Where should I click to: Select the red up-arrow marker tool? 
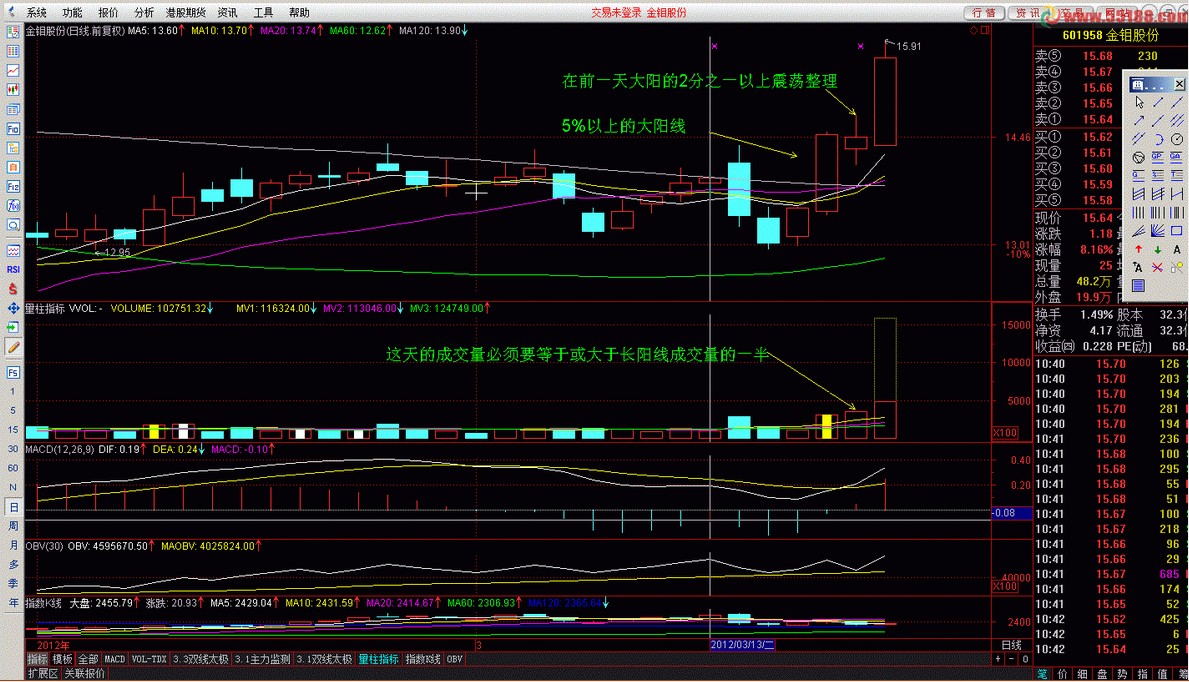tap(1139, 249)
